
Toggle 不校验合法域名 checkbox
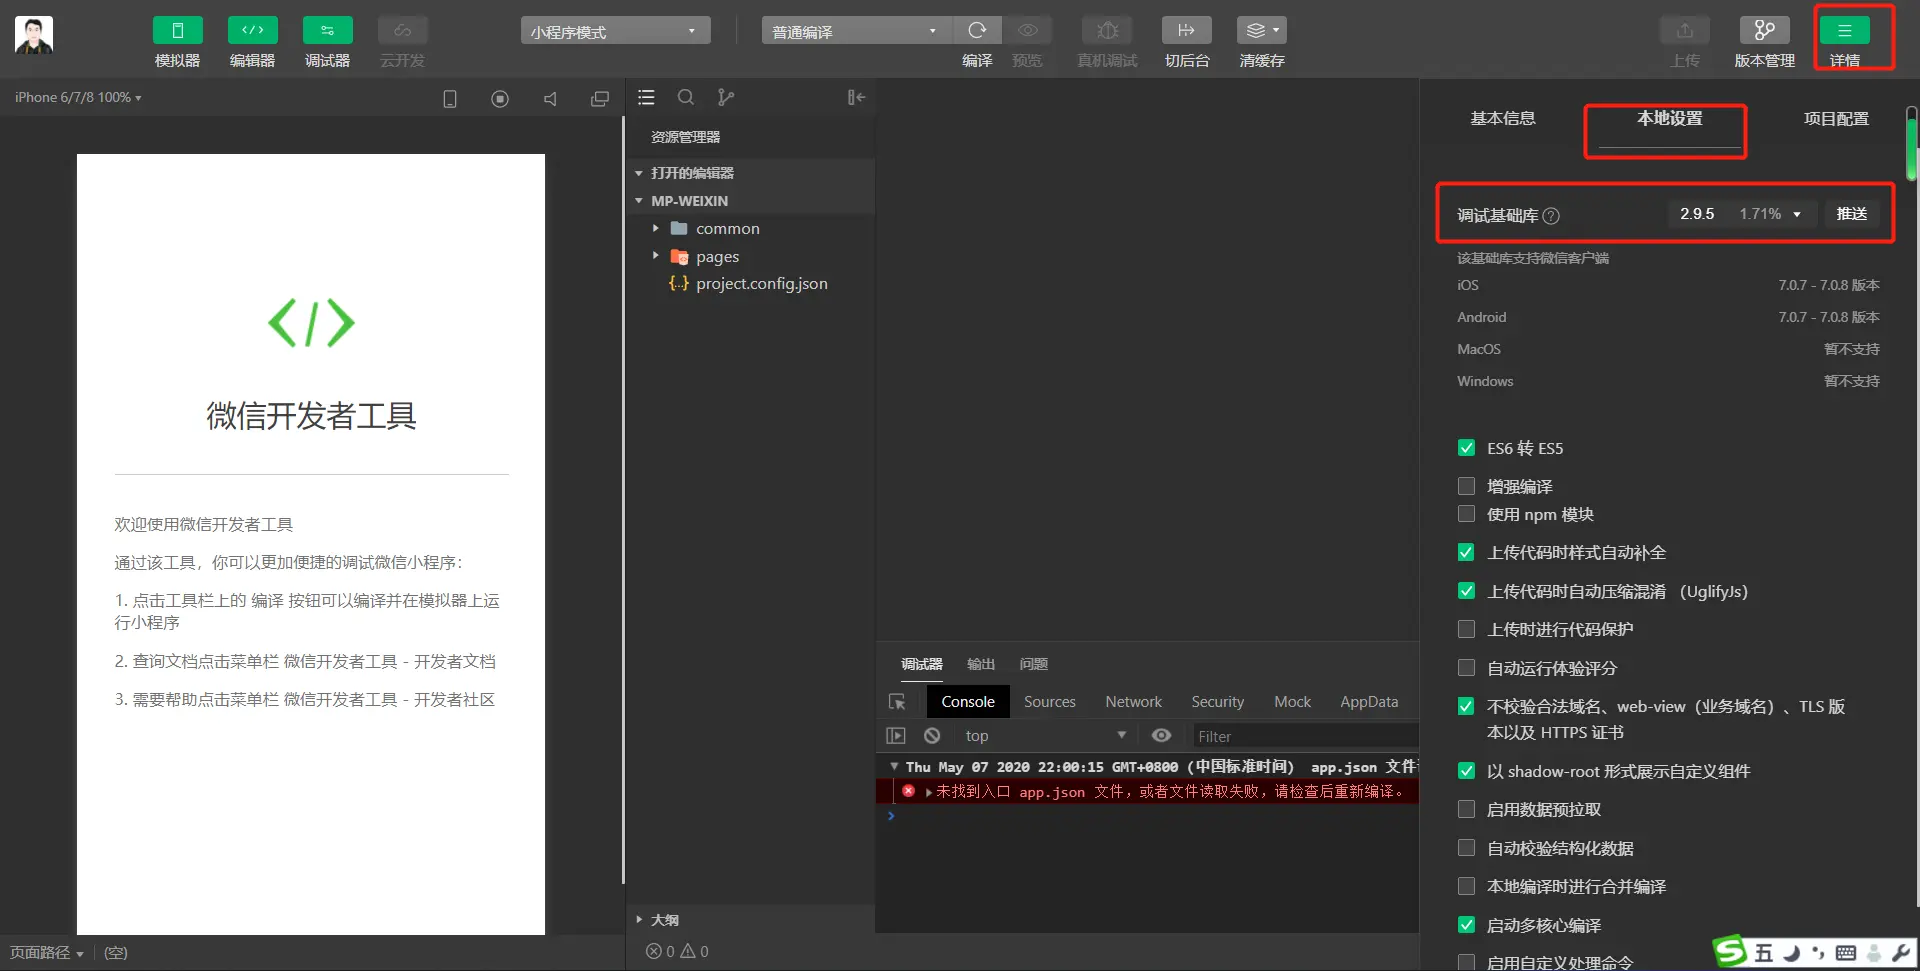point(1466,706)
